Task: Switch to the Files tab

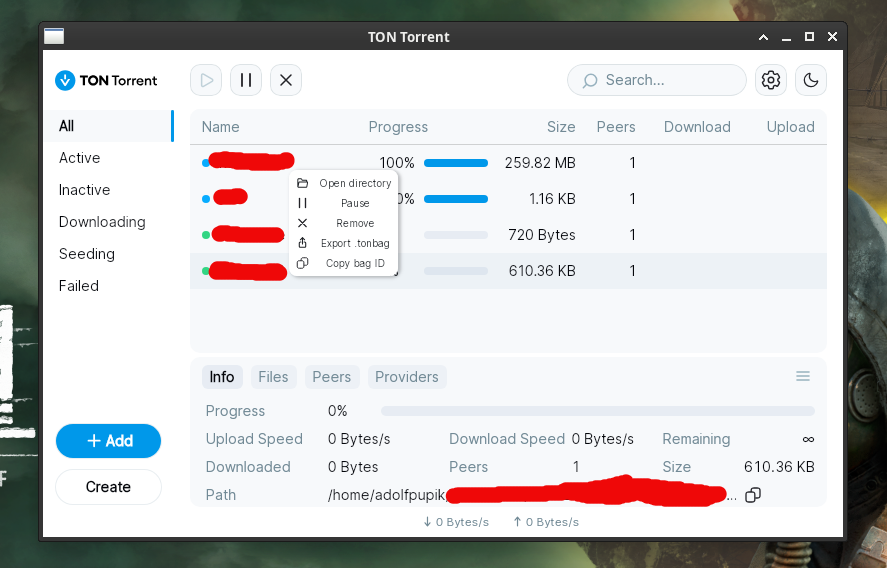Action: pos(273,377)
